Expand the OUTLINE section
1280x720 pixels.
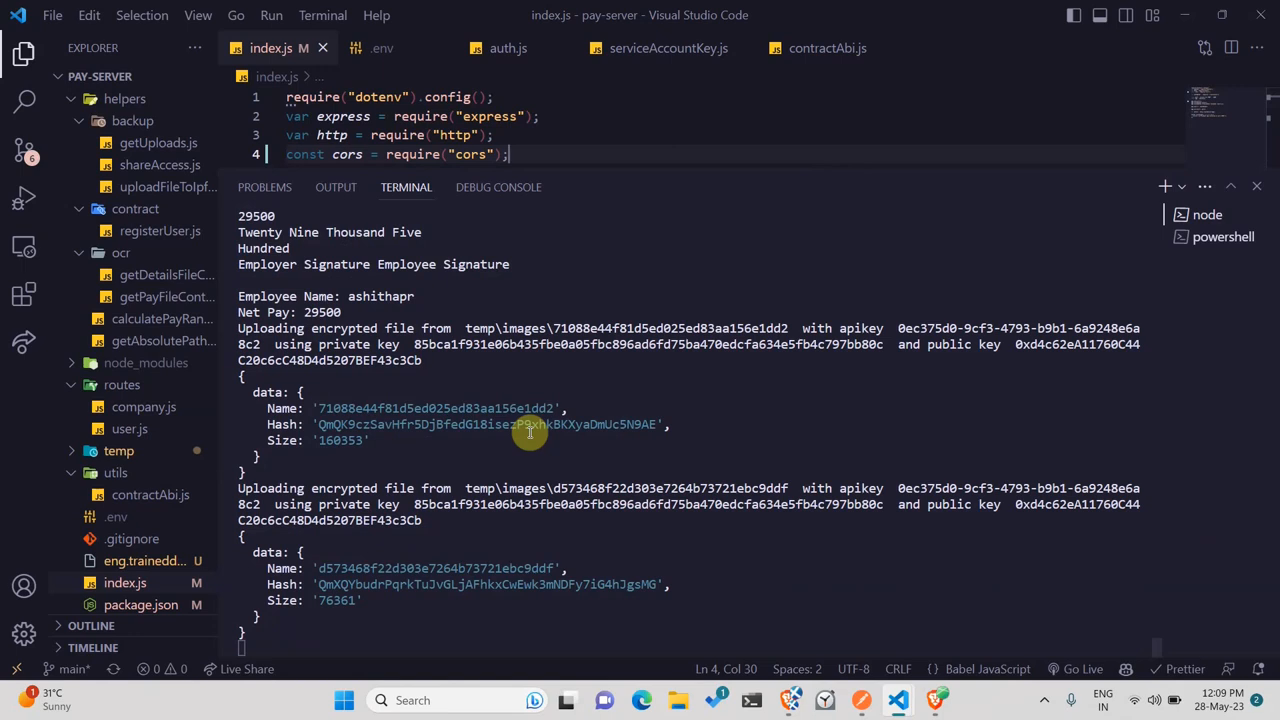click(x=134, y=626)
